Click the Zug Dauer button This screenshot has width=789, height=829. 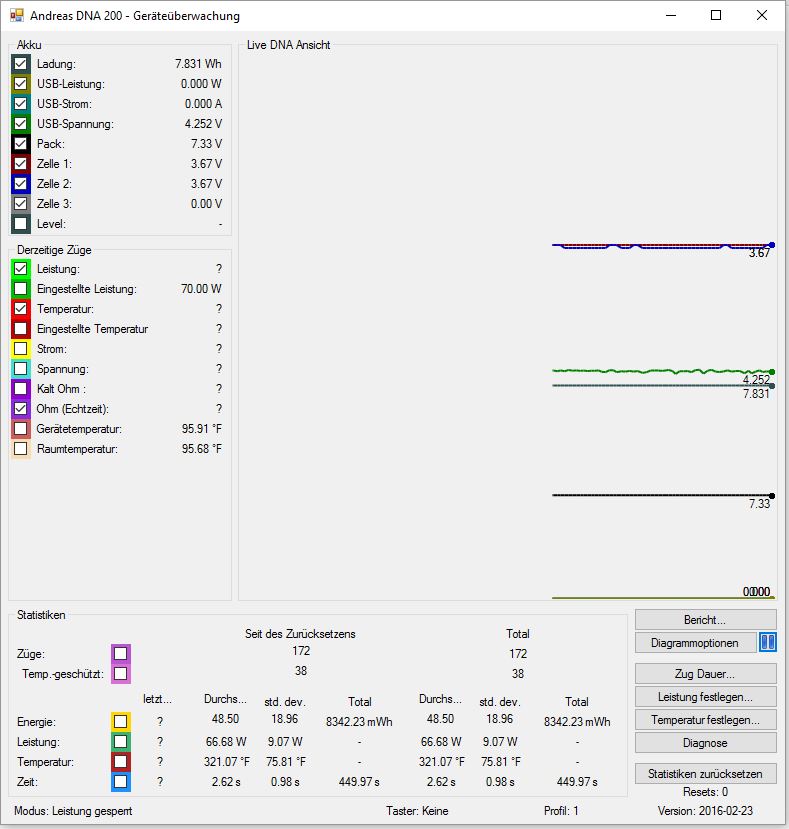tap(705, 674)
